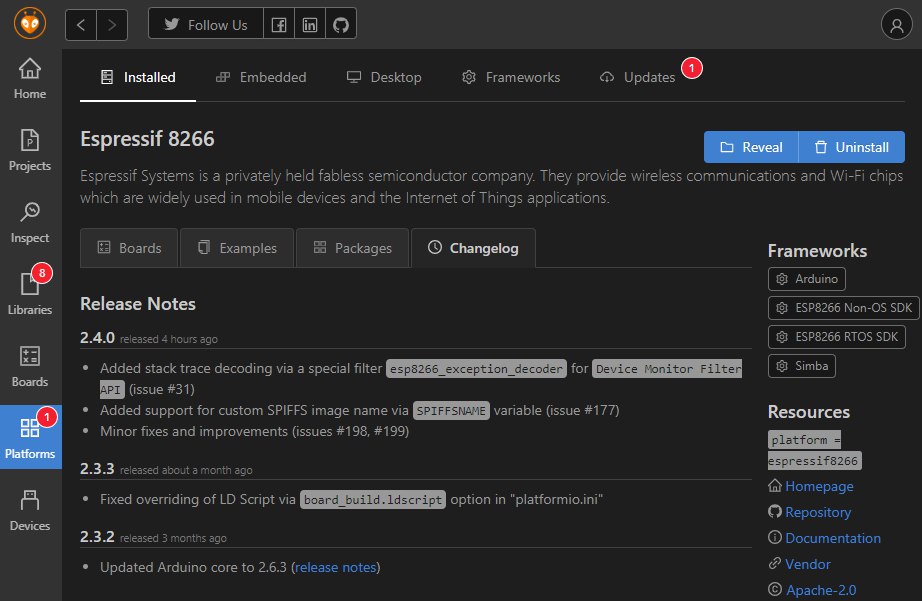Switch to the Desktop tab
Viewport: 922px width, 601px height.
384,78
